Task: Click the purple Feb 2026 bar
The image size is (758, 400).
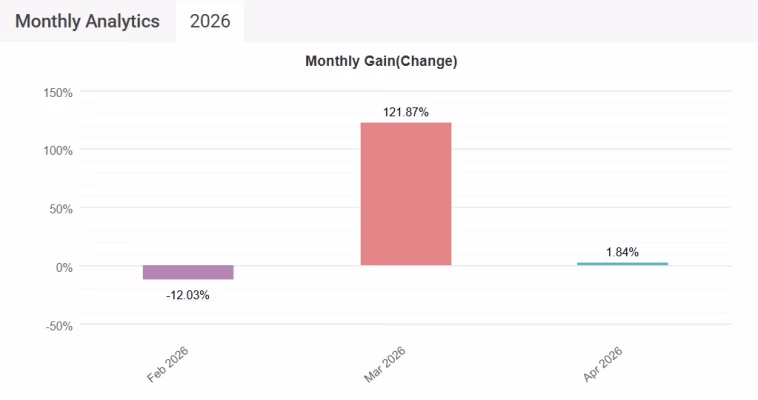Action: [x=188, y=272]
